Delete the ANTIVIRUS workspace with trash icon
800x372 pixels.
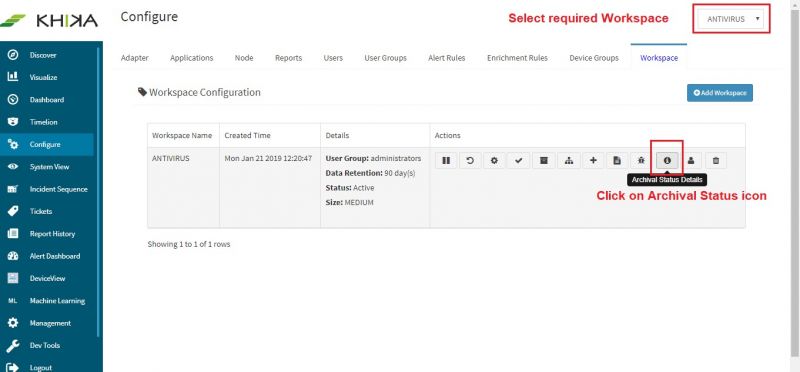[716, 161]
